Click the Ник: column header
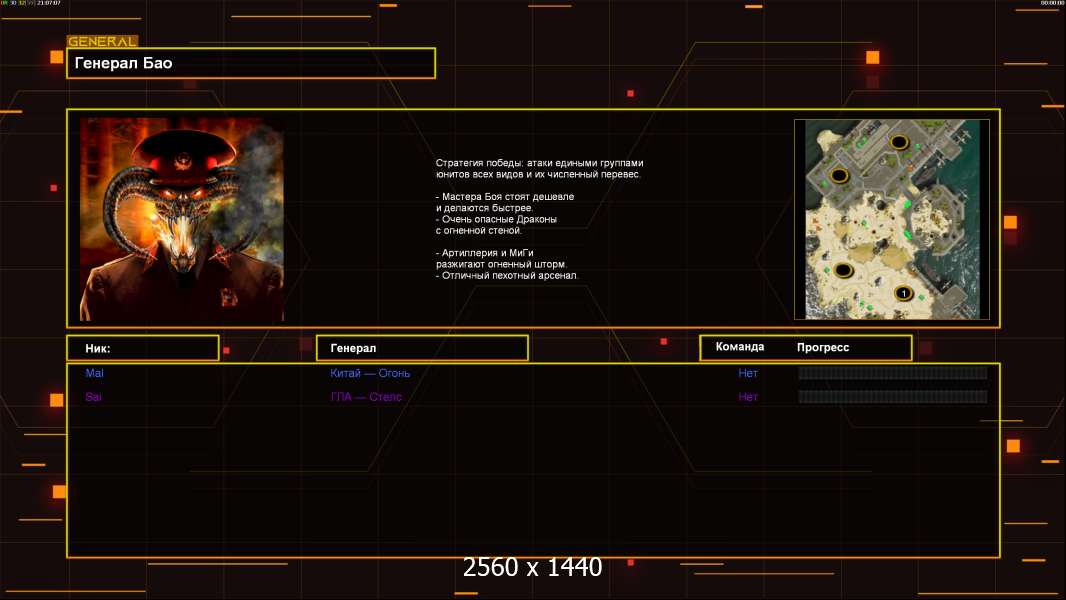Image resolution: width=1066 pixels, height=600 pixels. (142, 348)
